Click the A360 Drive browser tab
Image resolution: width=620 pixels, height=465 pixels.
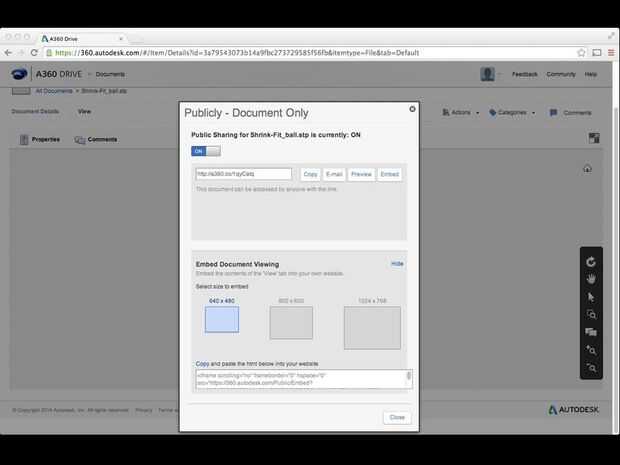point(81,39)
